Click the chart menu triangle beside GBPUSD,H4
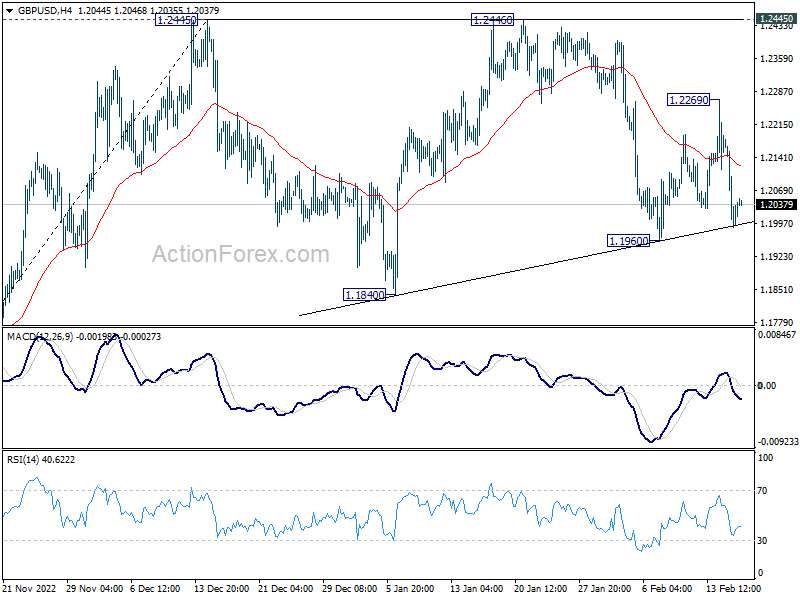The image size is (800, 600). coord(9,10)
